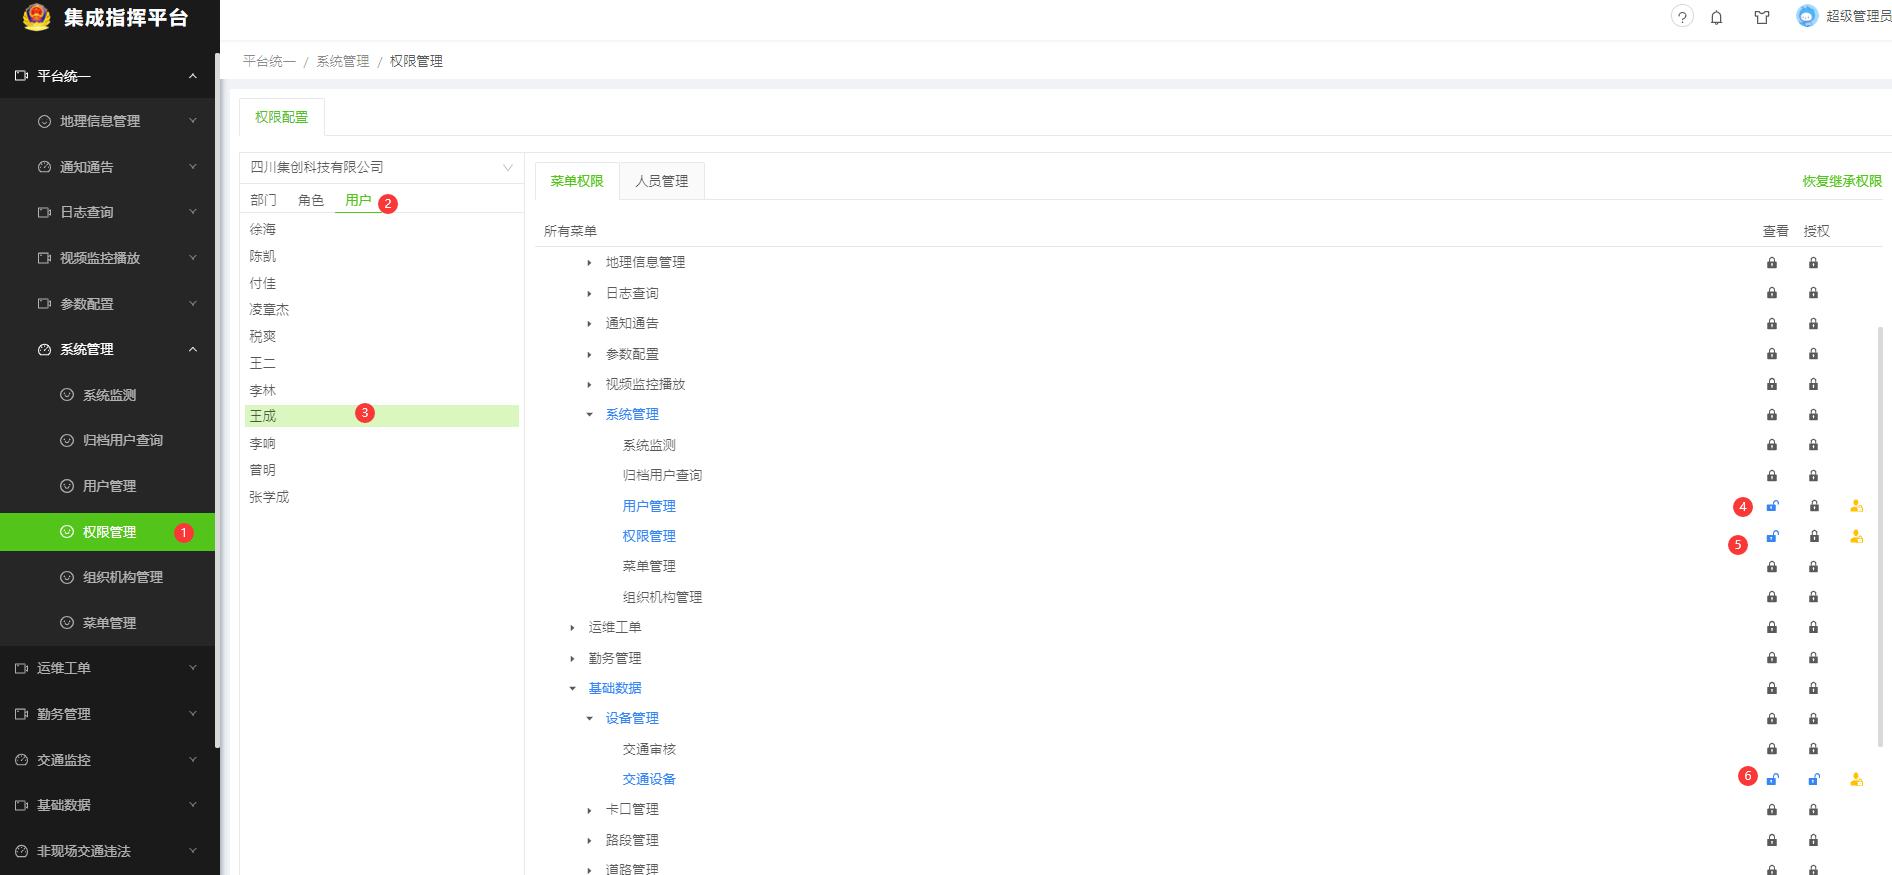Click the 平台统一 breadcrumb link
Screen dimensions: 1892x875
pyautogui.click(x=269, y=61)
